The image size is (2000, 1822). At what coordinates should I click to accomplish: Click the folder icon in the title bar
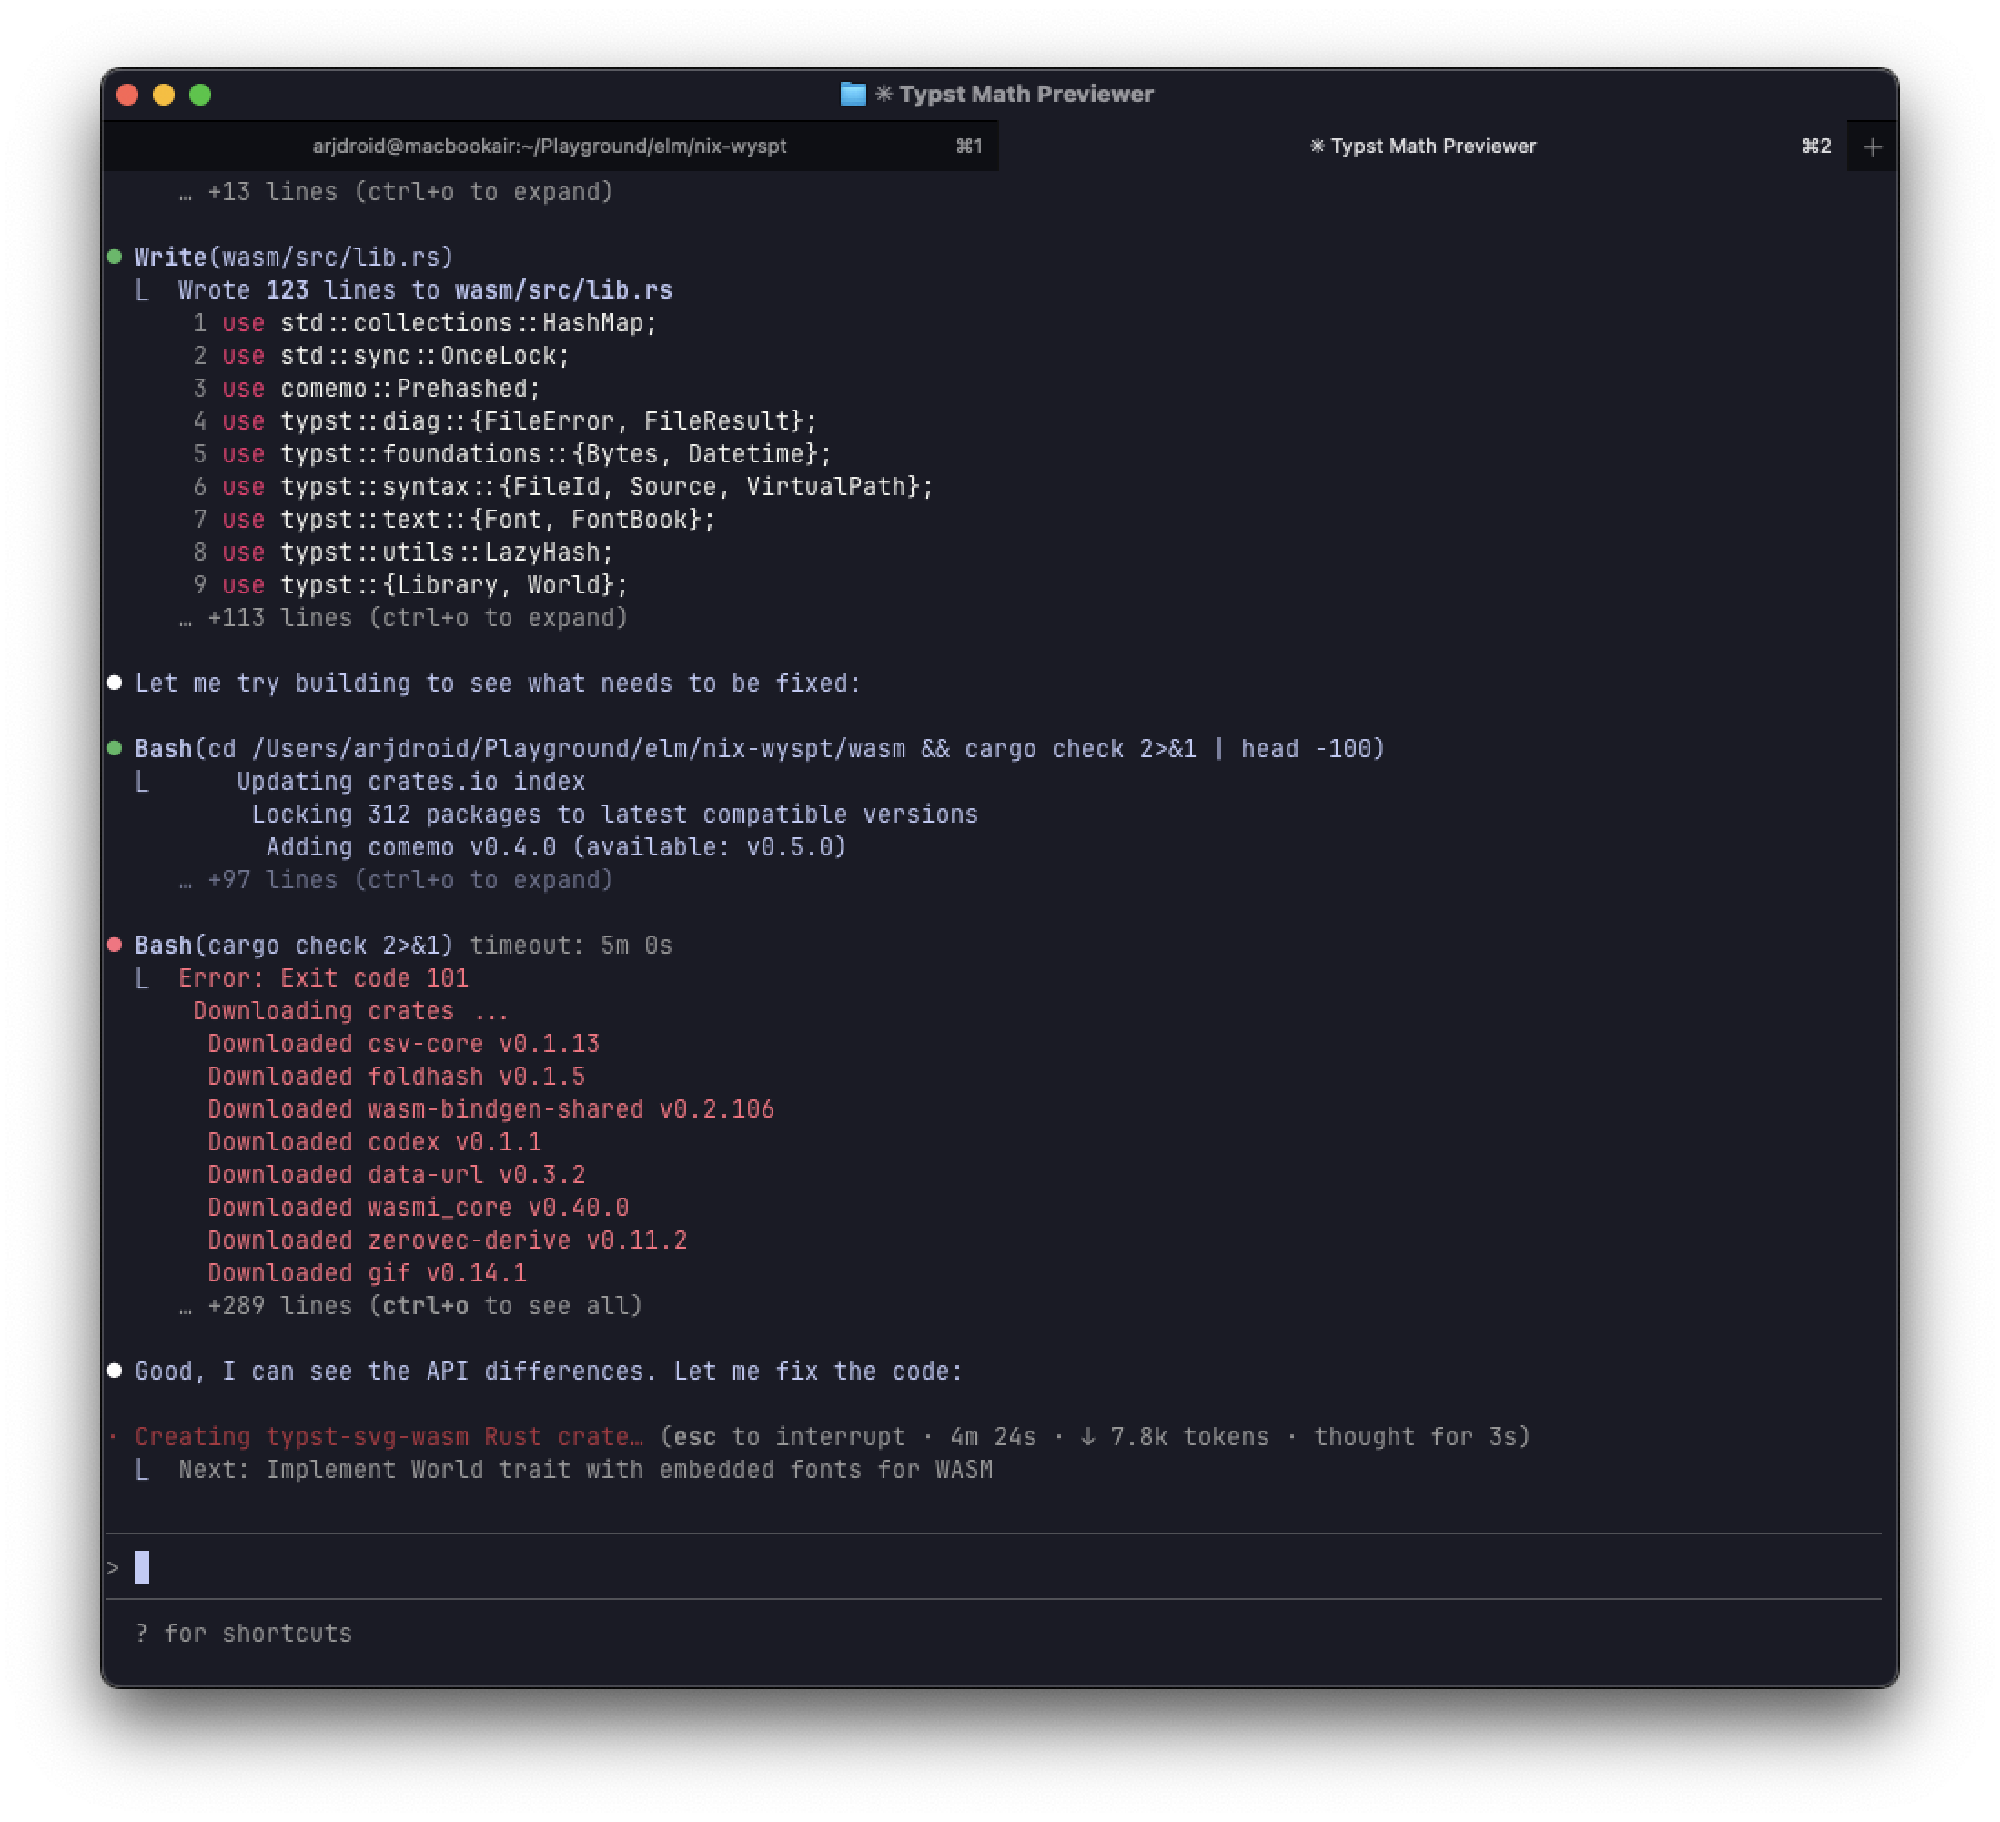(x=851, y=93)
